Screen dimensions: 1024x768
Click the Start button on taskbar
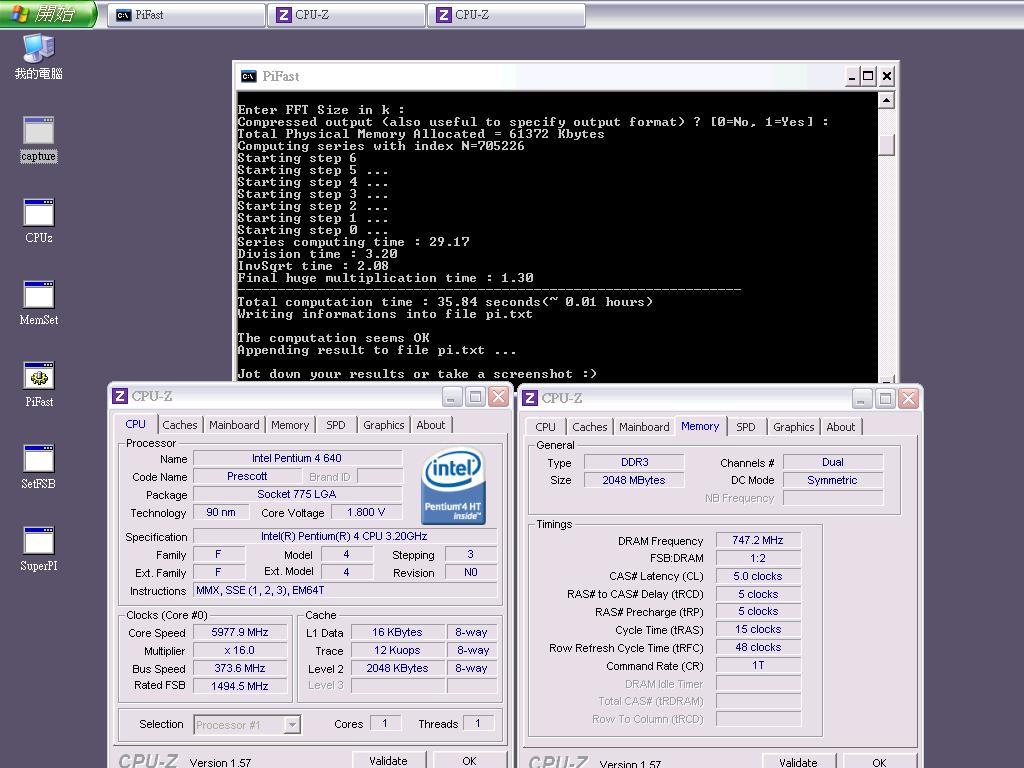click(48, 14)
